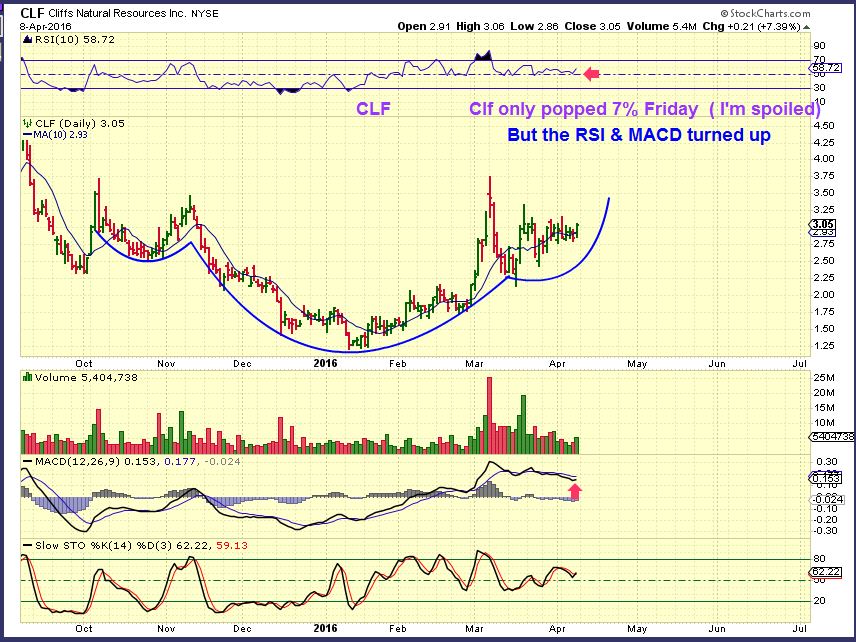Click the RSI(10) legend icon
Image resolution: width=856 pixels, height=642 pixels.
click(27, 39)
